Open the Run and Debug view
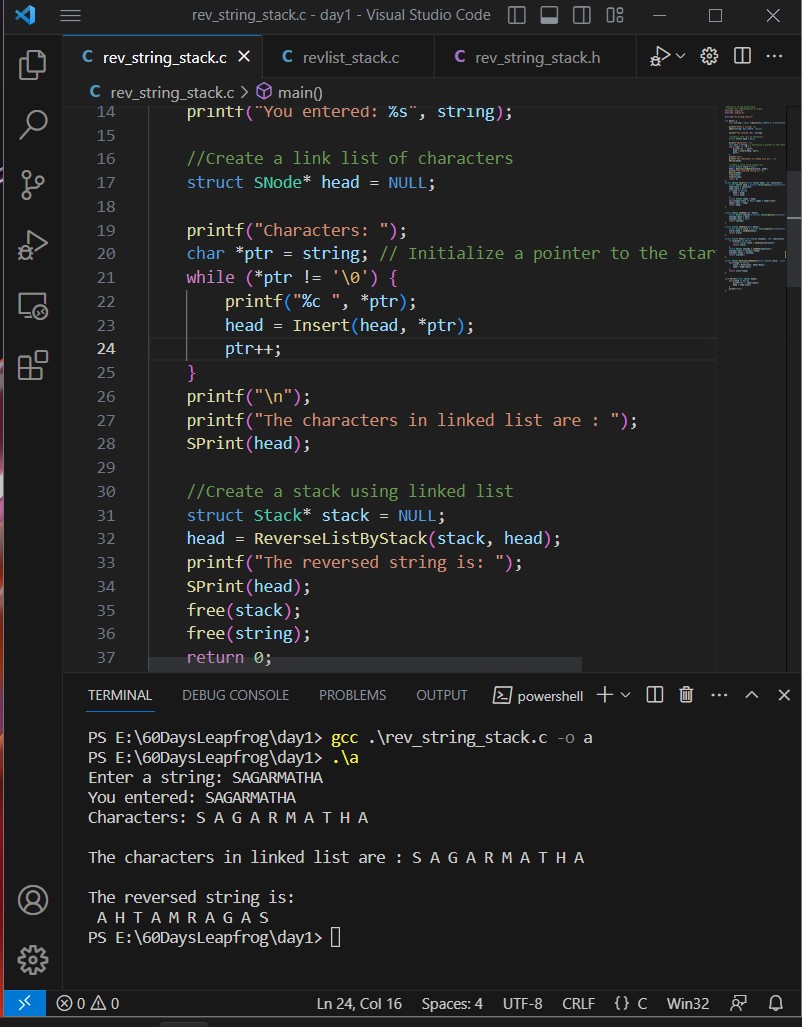This screenshot has height=1027, width=802. click(x=33, y=244)
